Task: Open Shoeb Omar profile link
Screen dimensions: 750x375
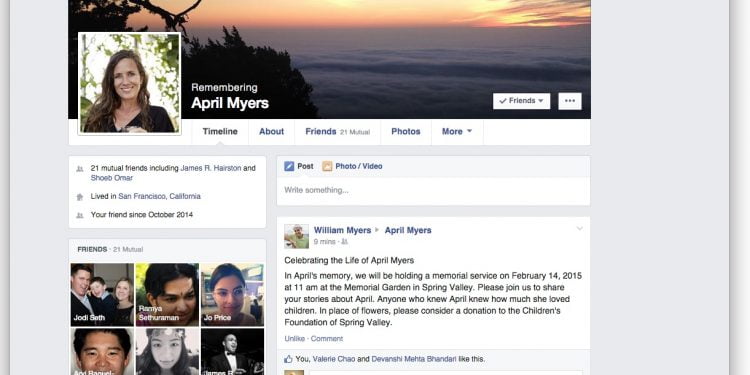Action: click(112, 178)
